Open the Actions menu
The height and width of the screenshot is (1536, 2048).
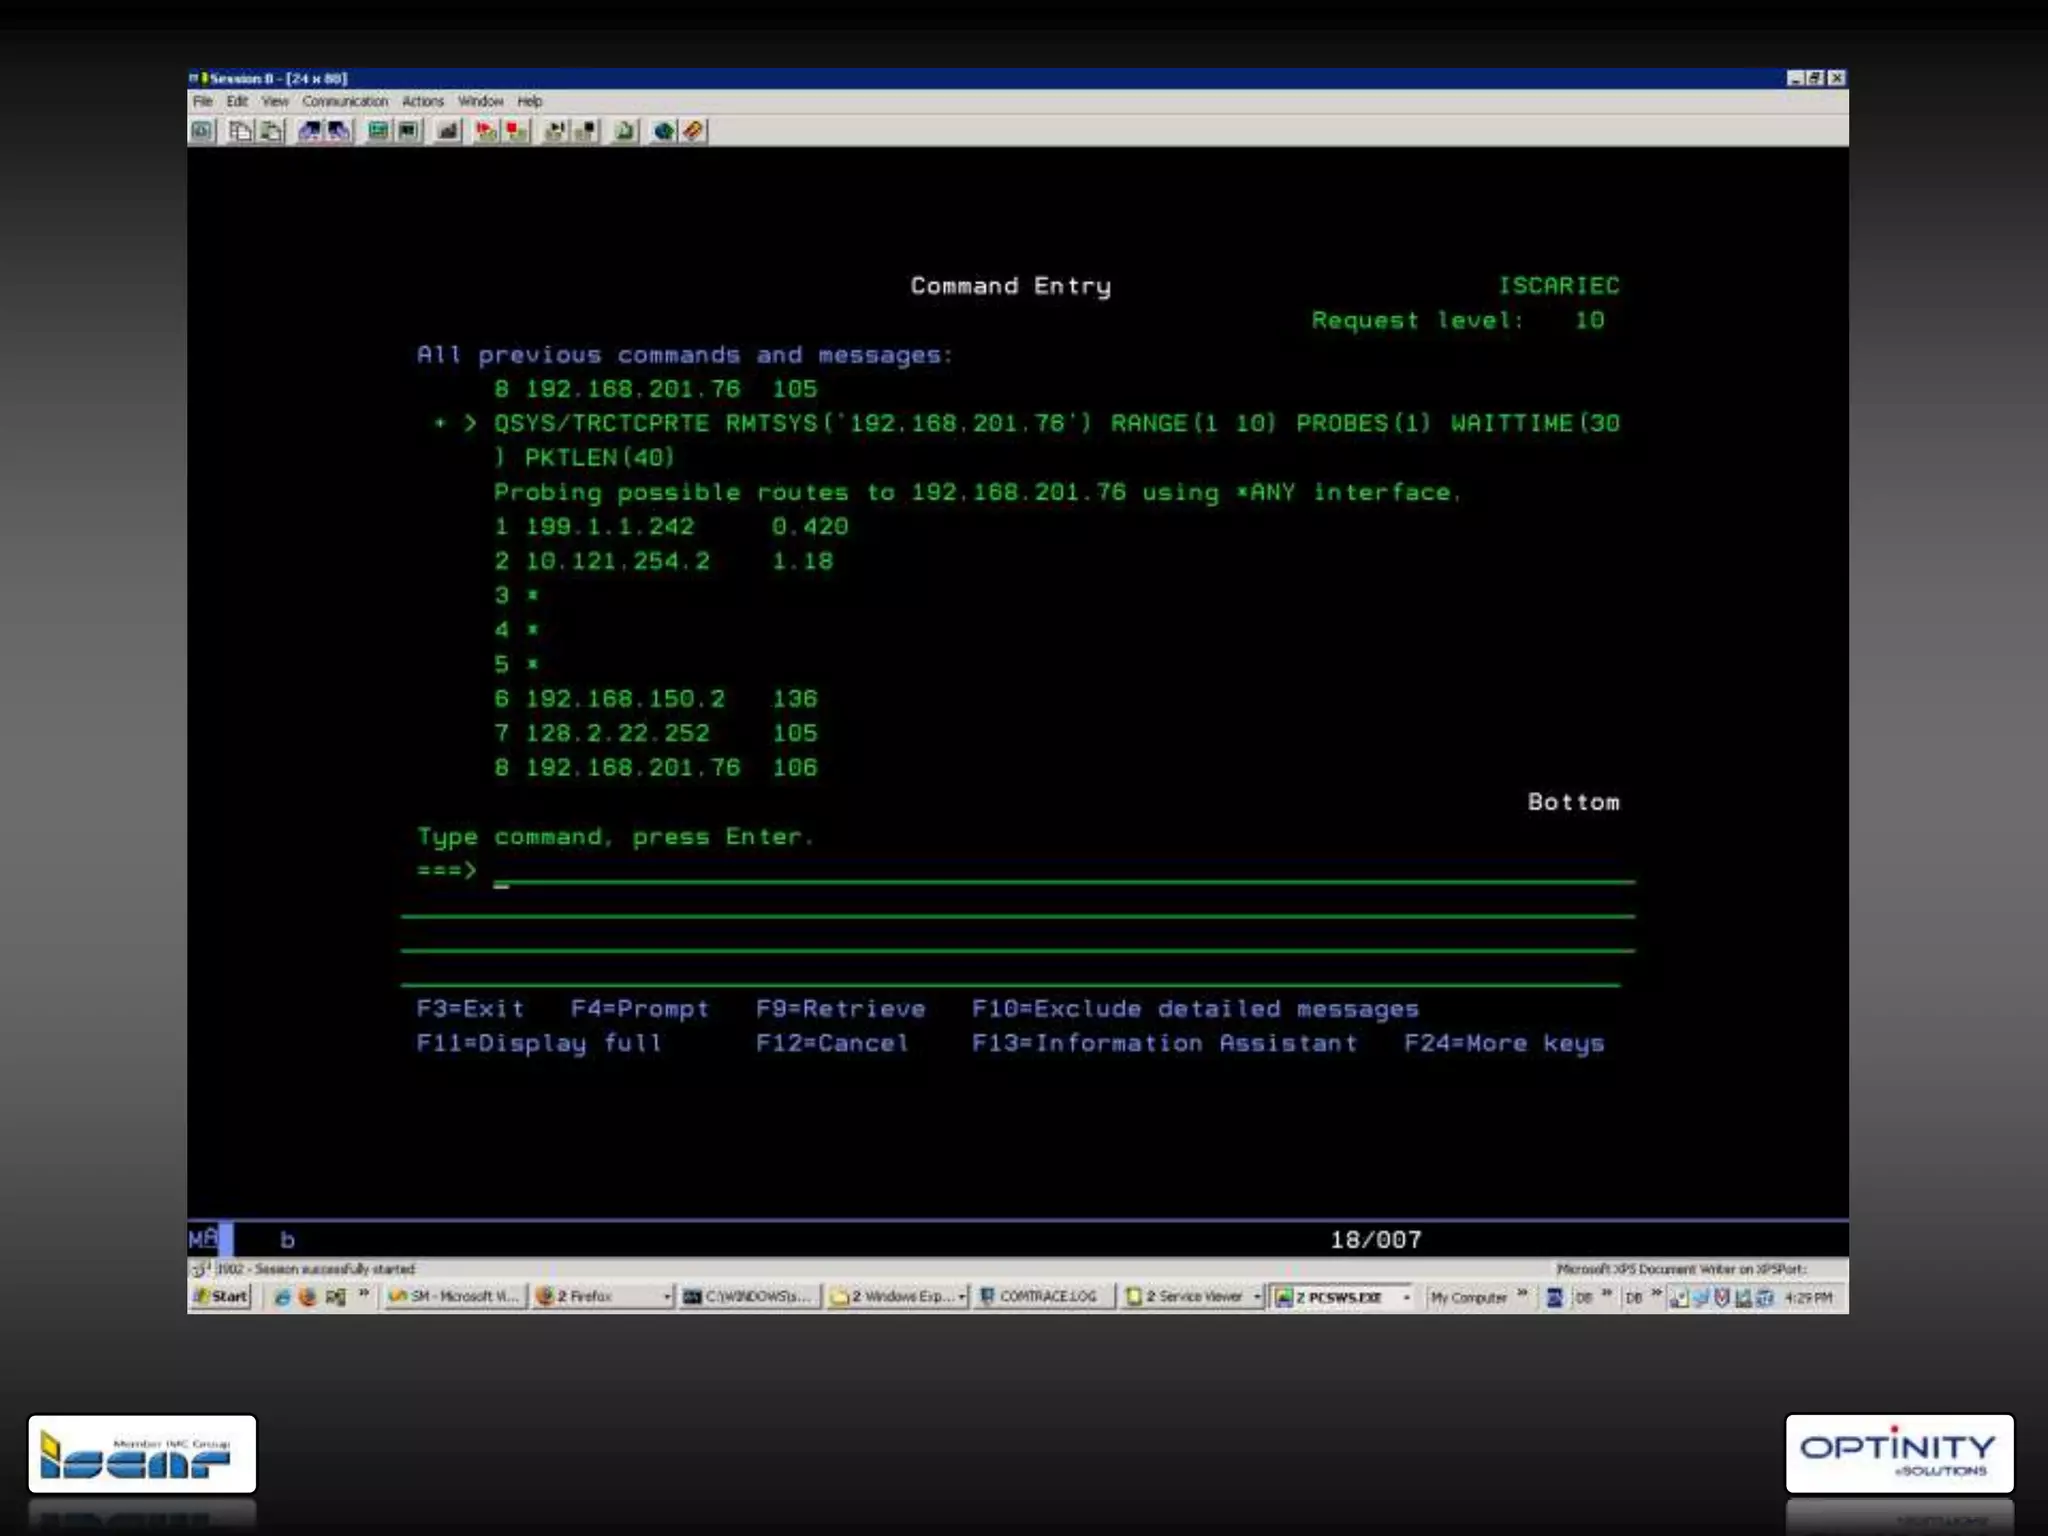pos(422,102)
